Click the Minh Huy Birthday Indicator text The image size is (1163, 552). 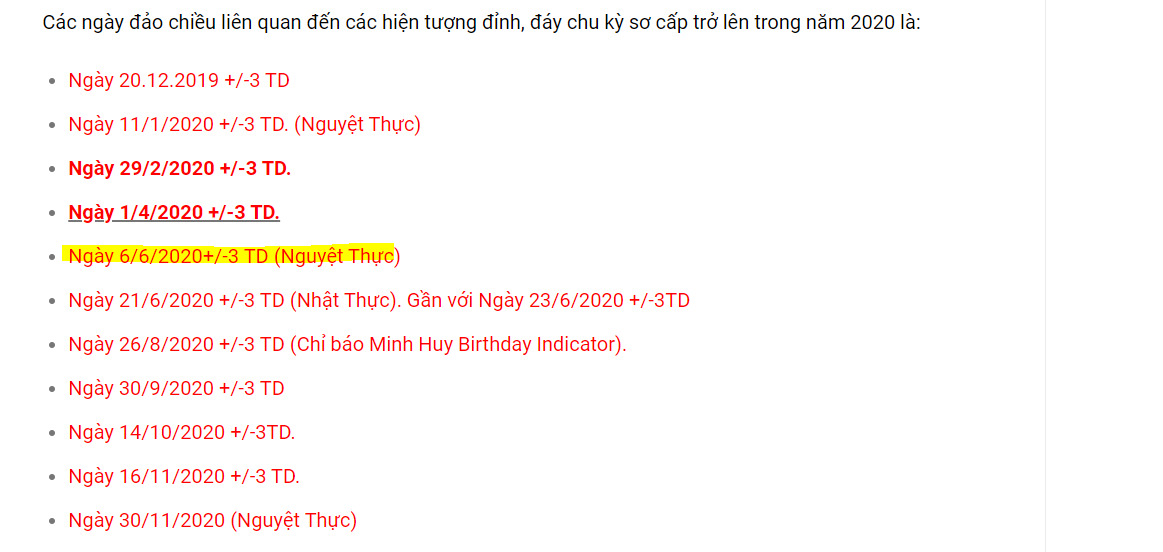pos(493,345)
